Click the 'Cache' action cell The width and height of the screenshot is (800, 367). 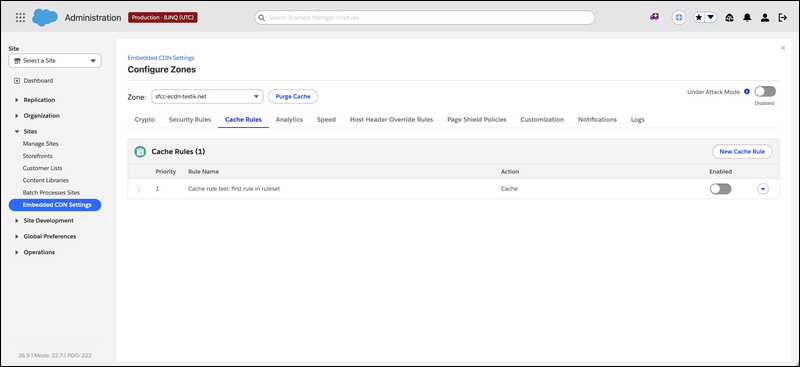coord(509,189)
